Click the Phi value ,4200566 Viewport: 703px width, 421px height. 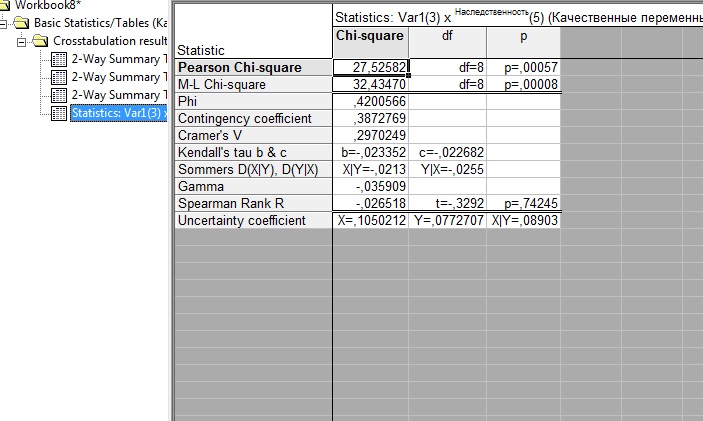coord(371,101)
